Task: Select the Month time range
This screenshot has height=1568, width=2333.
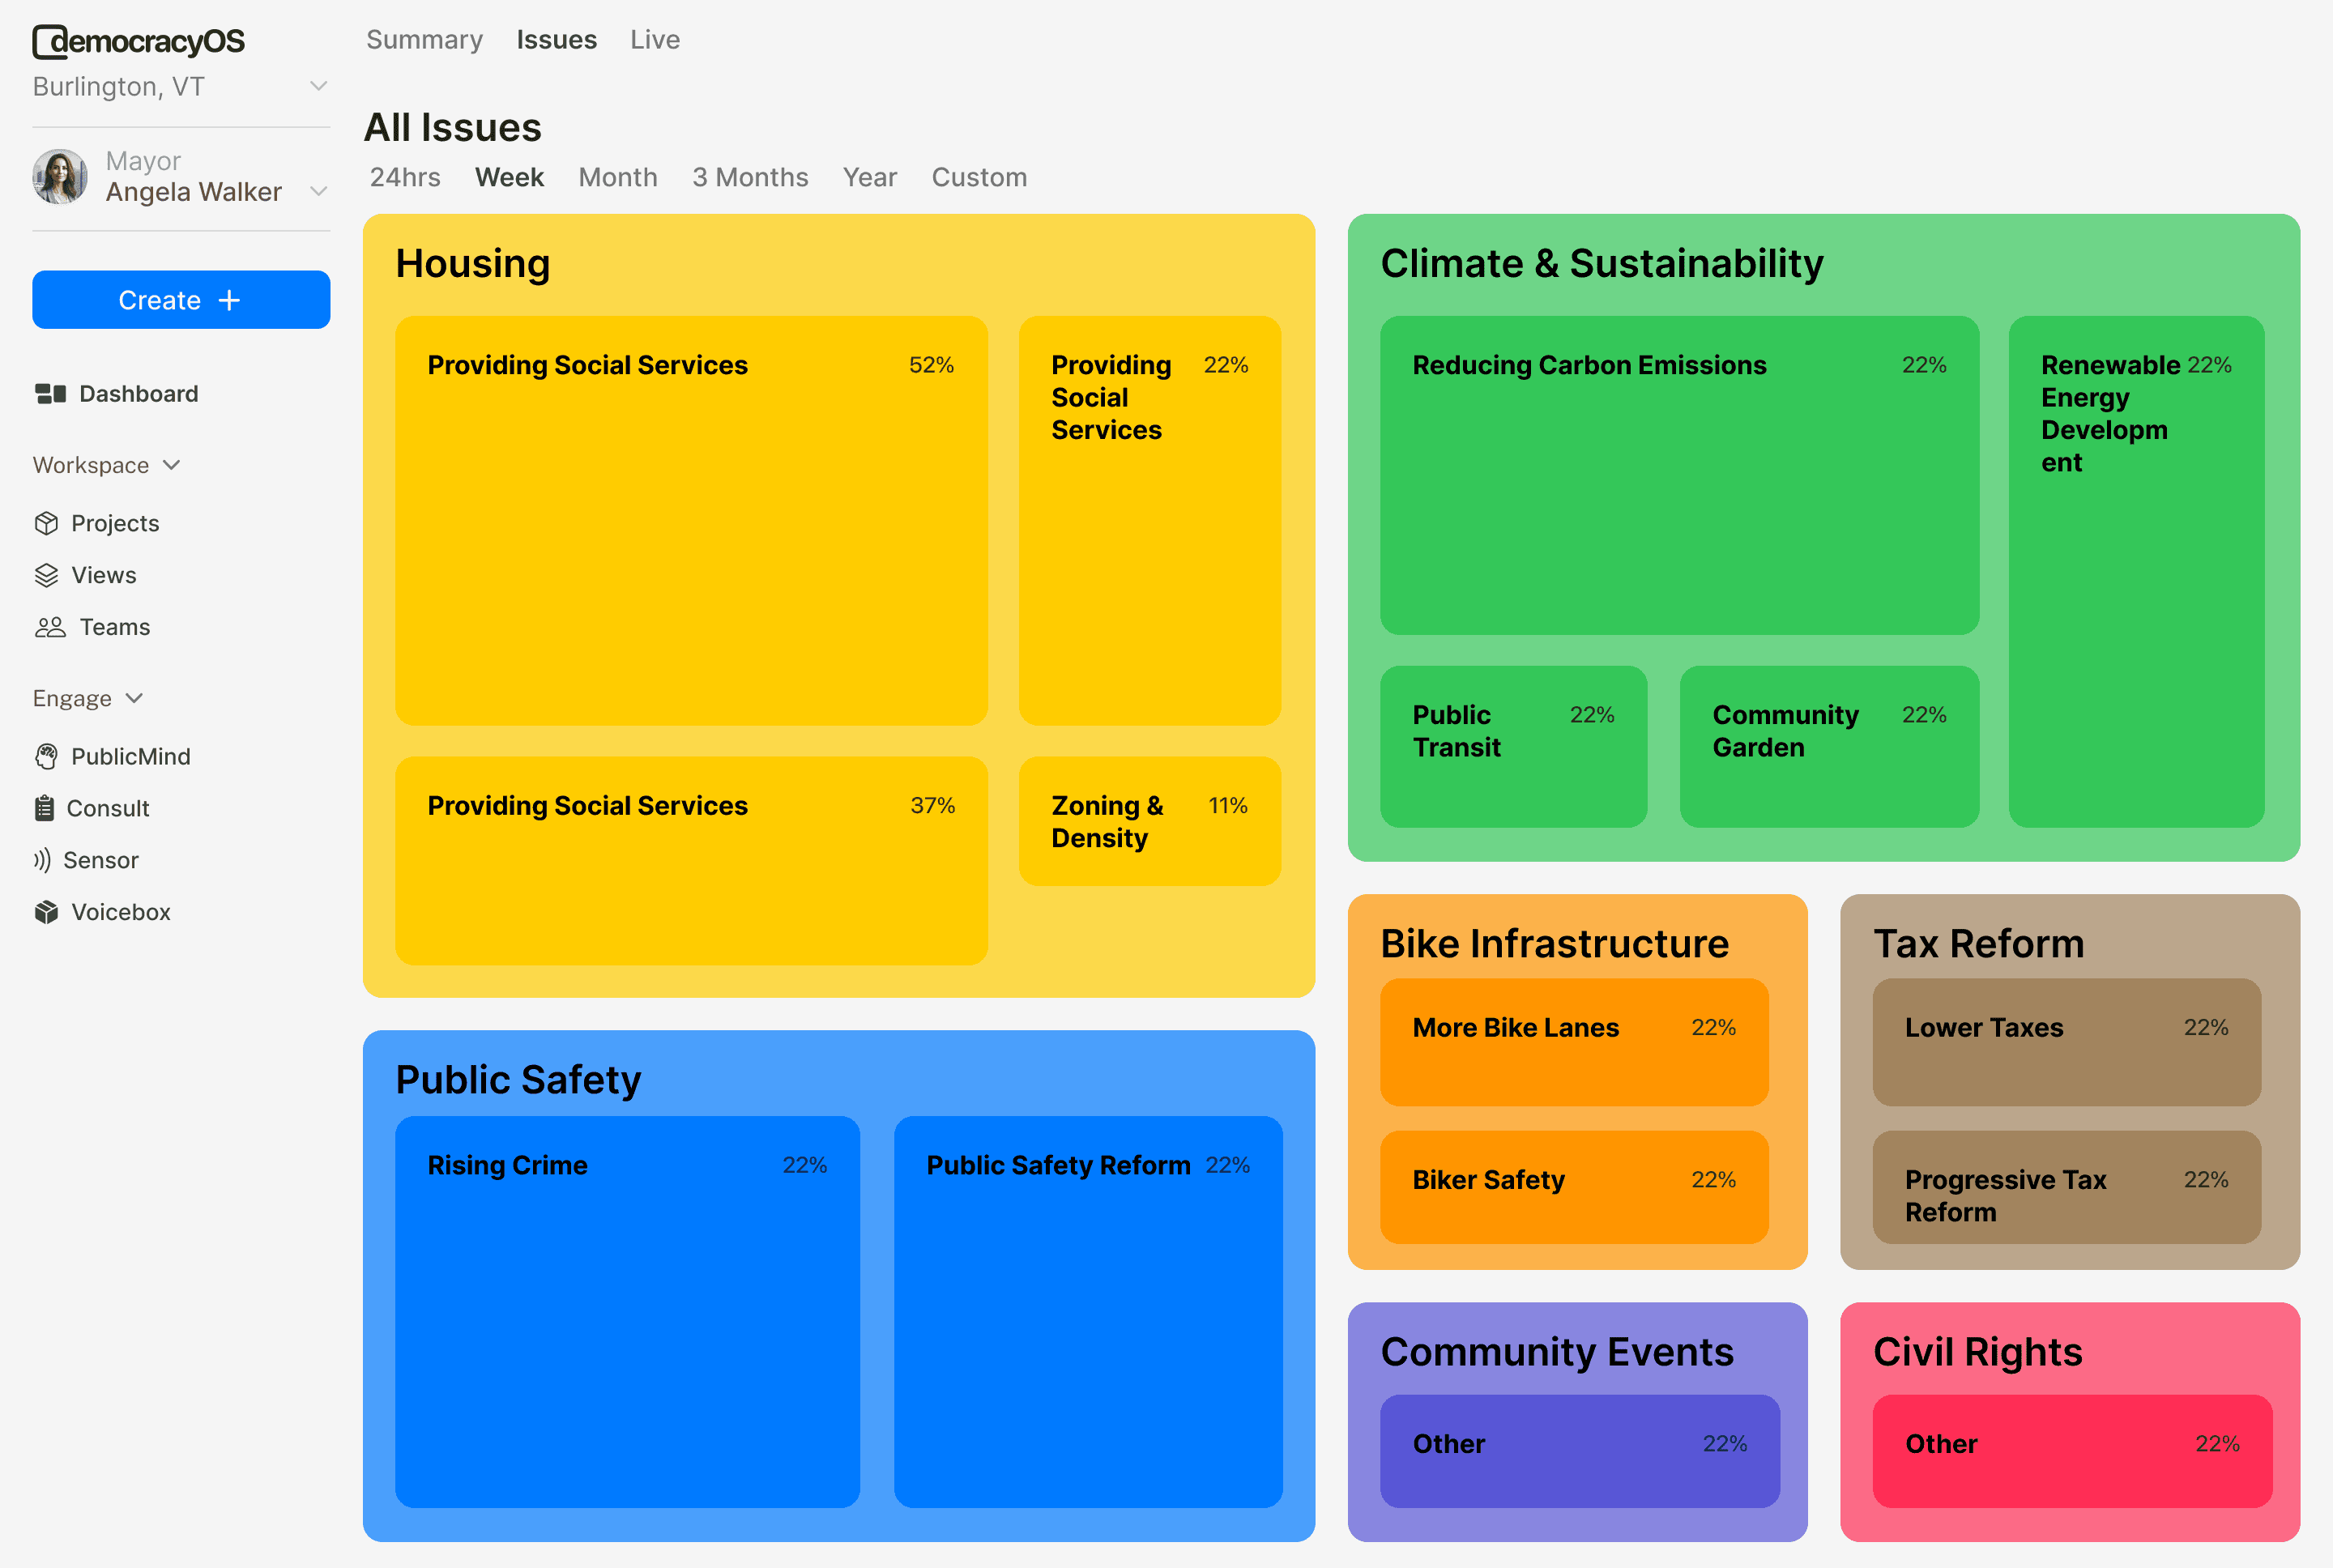Action: pyautogui.click(x=617, y=177)
